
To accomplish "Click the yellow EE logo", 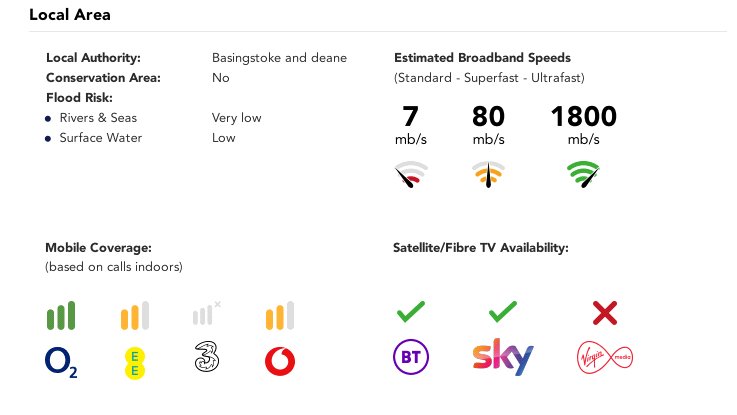I will [x=134, y=363].
